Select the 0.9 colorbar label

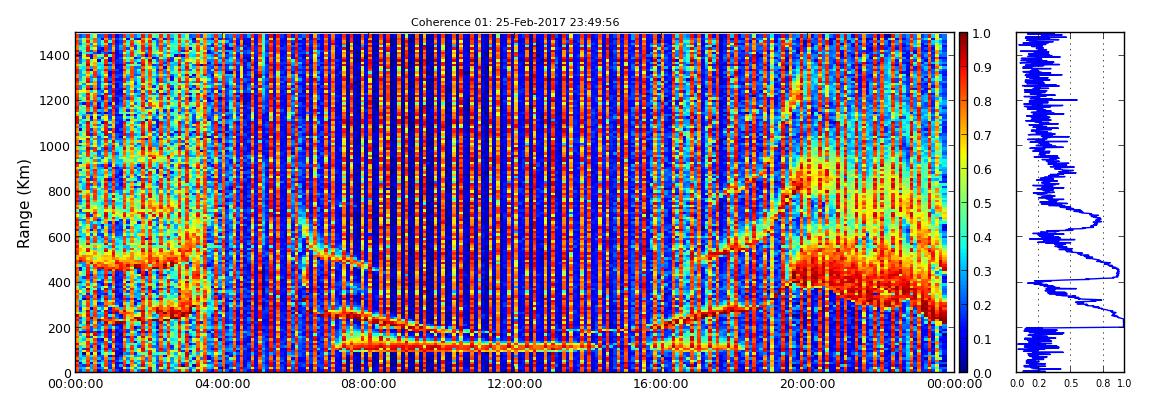983,67
